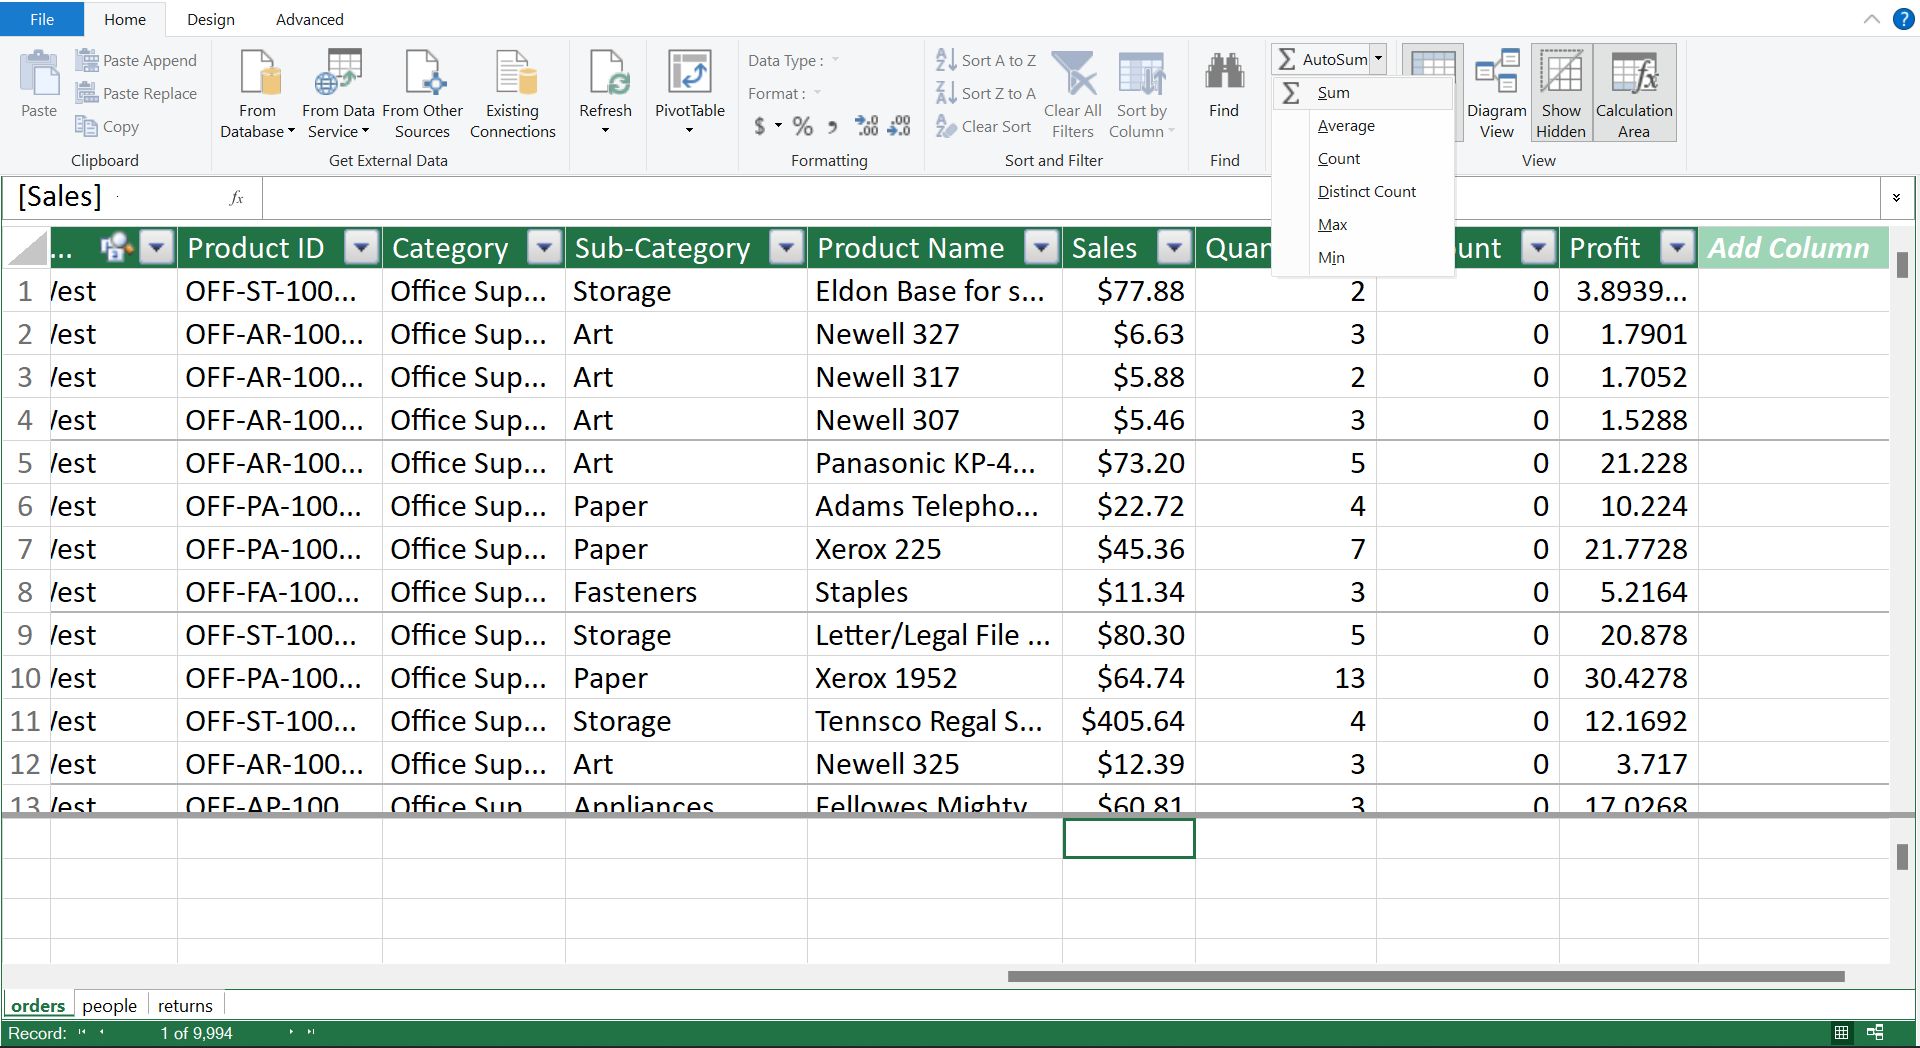
Task: Open the Profit column filter arrow
Action: pos(1677,247)
